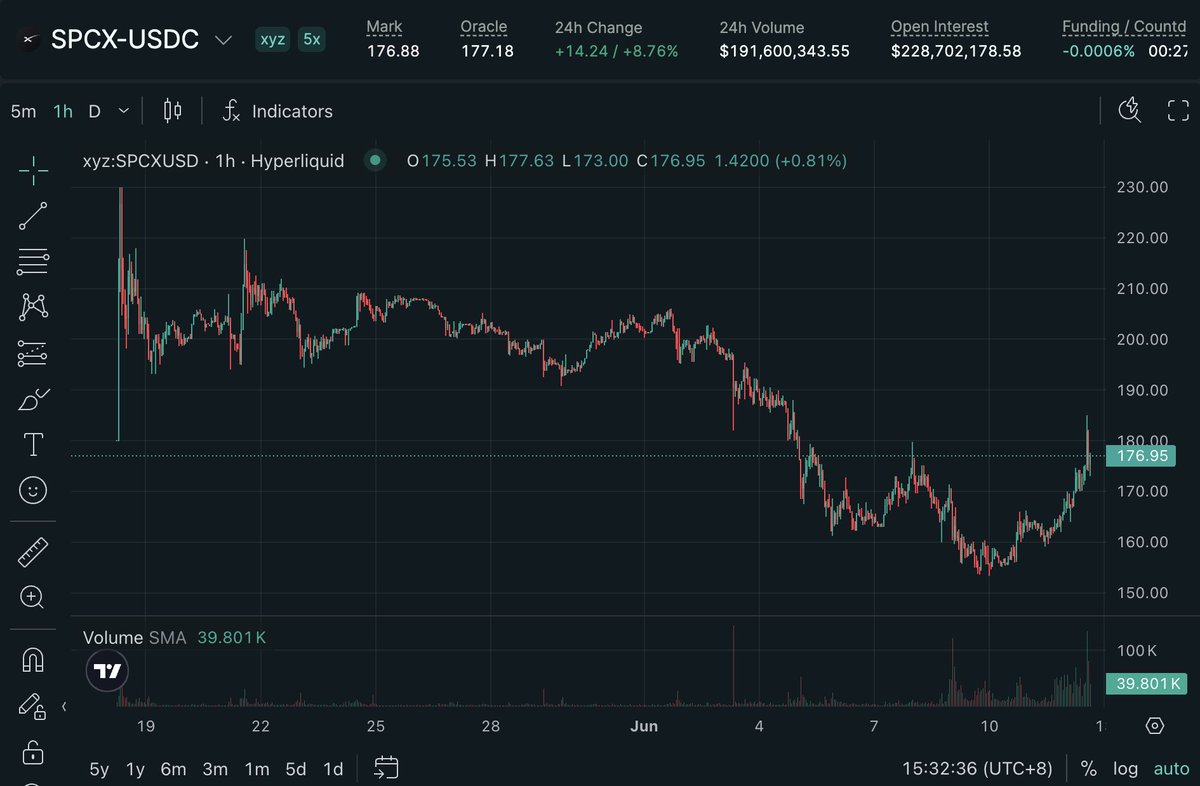Viewport: 1200px width, 786px height.
Task: Set chart range to 3m
Action: 215,769
